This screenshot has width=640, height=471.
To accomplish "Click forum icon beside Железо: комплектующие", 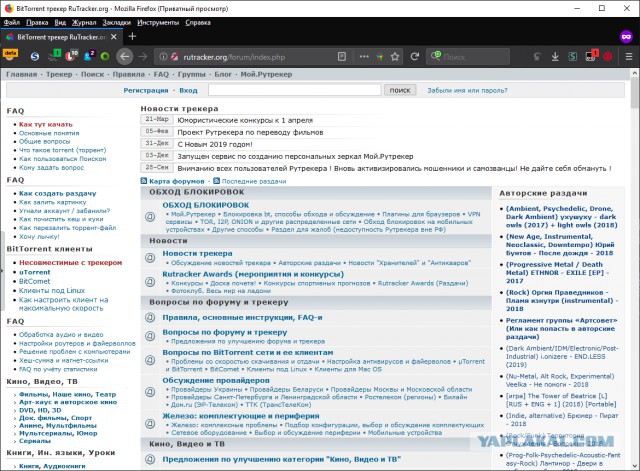I will tap(150, 424).
